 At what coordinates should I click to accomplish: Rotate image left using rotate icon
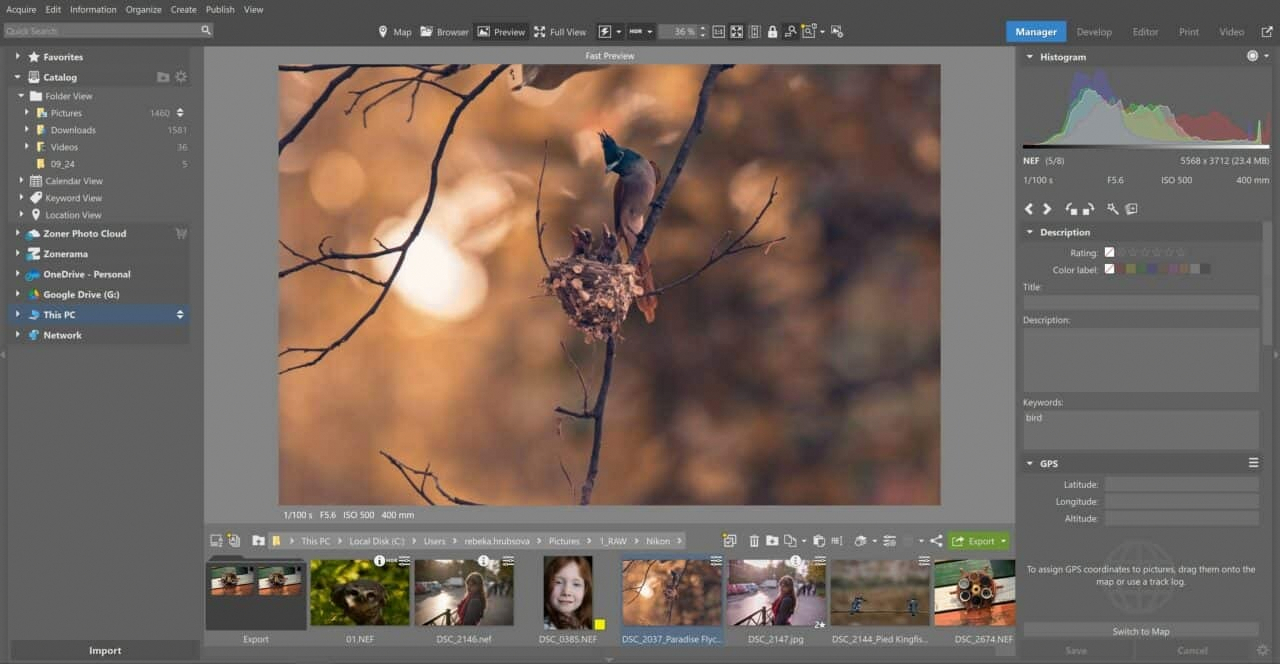tap(1071, 209)
